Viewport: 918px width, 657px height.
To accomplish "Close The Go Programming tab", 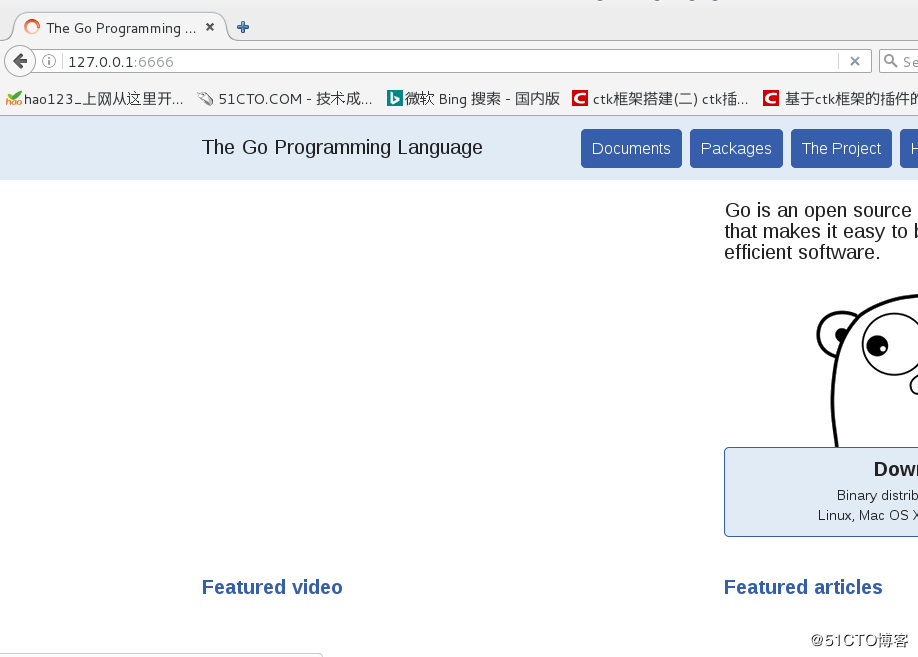I will [x=210, y=27].
